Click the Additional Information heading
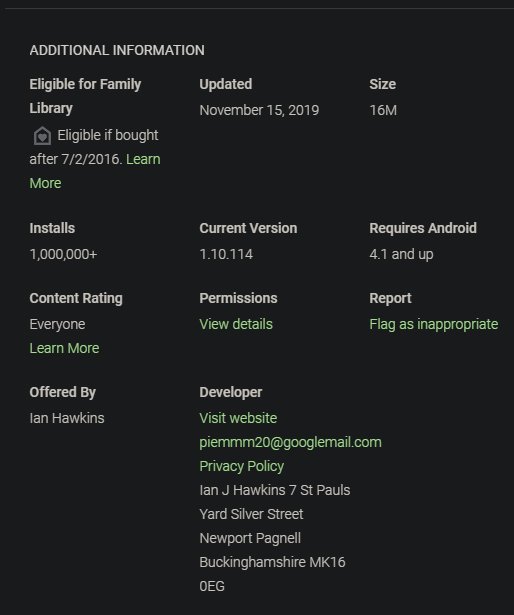The height and width of the screenshot is (615, 514). click(117, 50)
